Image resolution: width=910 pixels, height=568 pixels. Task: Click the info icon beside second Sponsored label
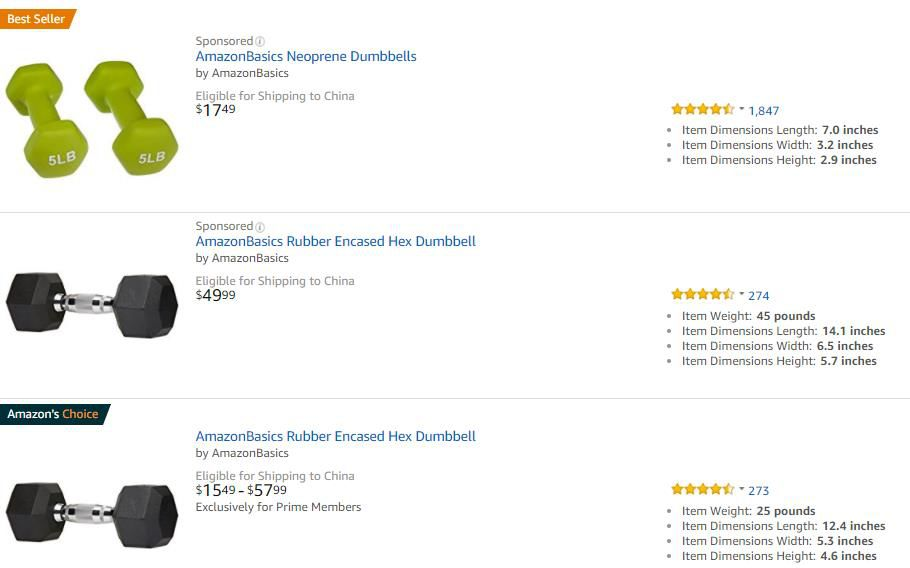pos(260,227)
